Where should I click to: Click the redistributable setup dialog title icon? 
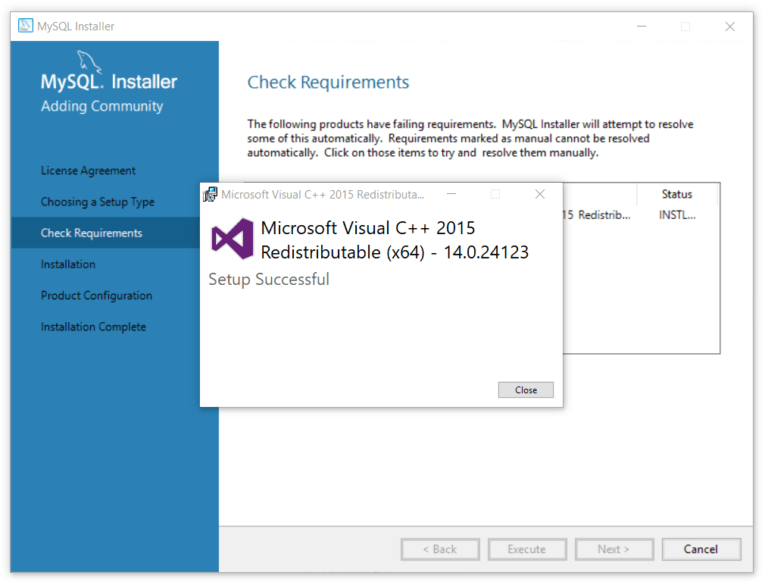(211, 195)
